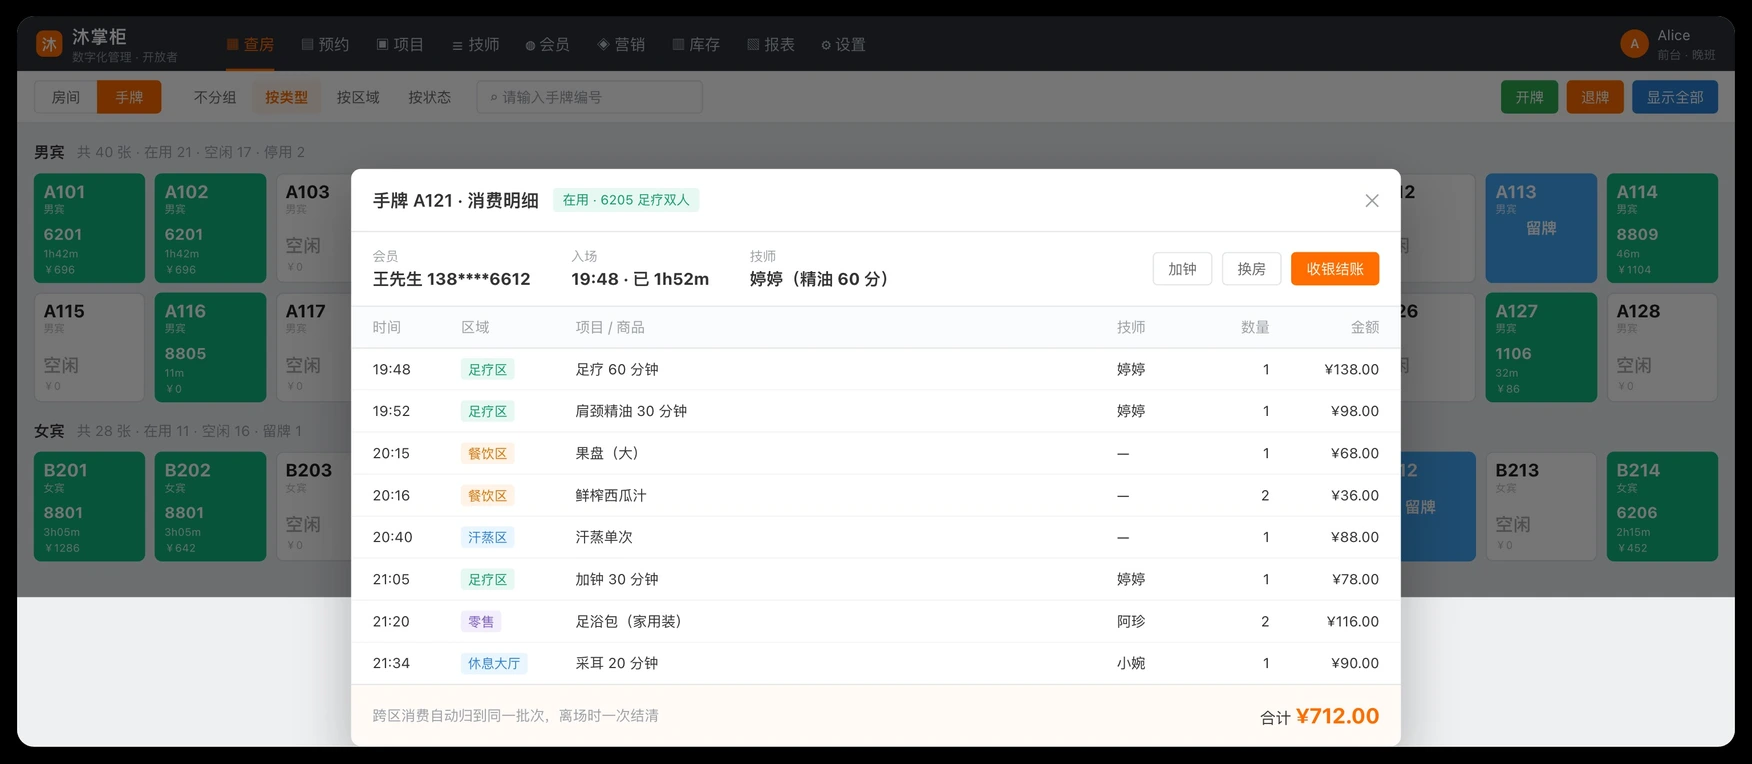Focus the 请输入手牌编号 search field

[x=590, y=97]
